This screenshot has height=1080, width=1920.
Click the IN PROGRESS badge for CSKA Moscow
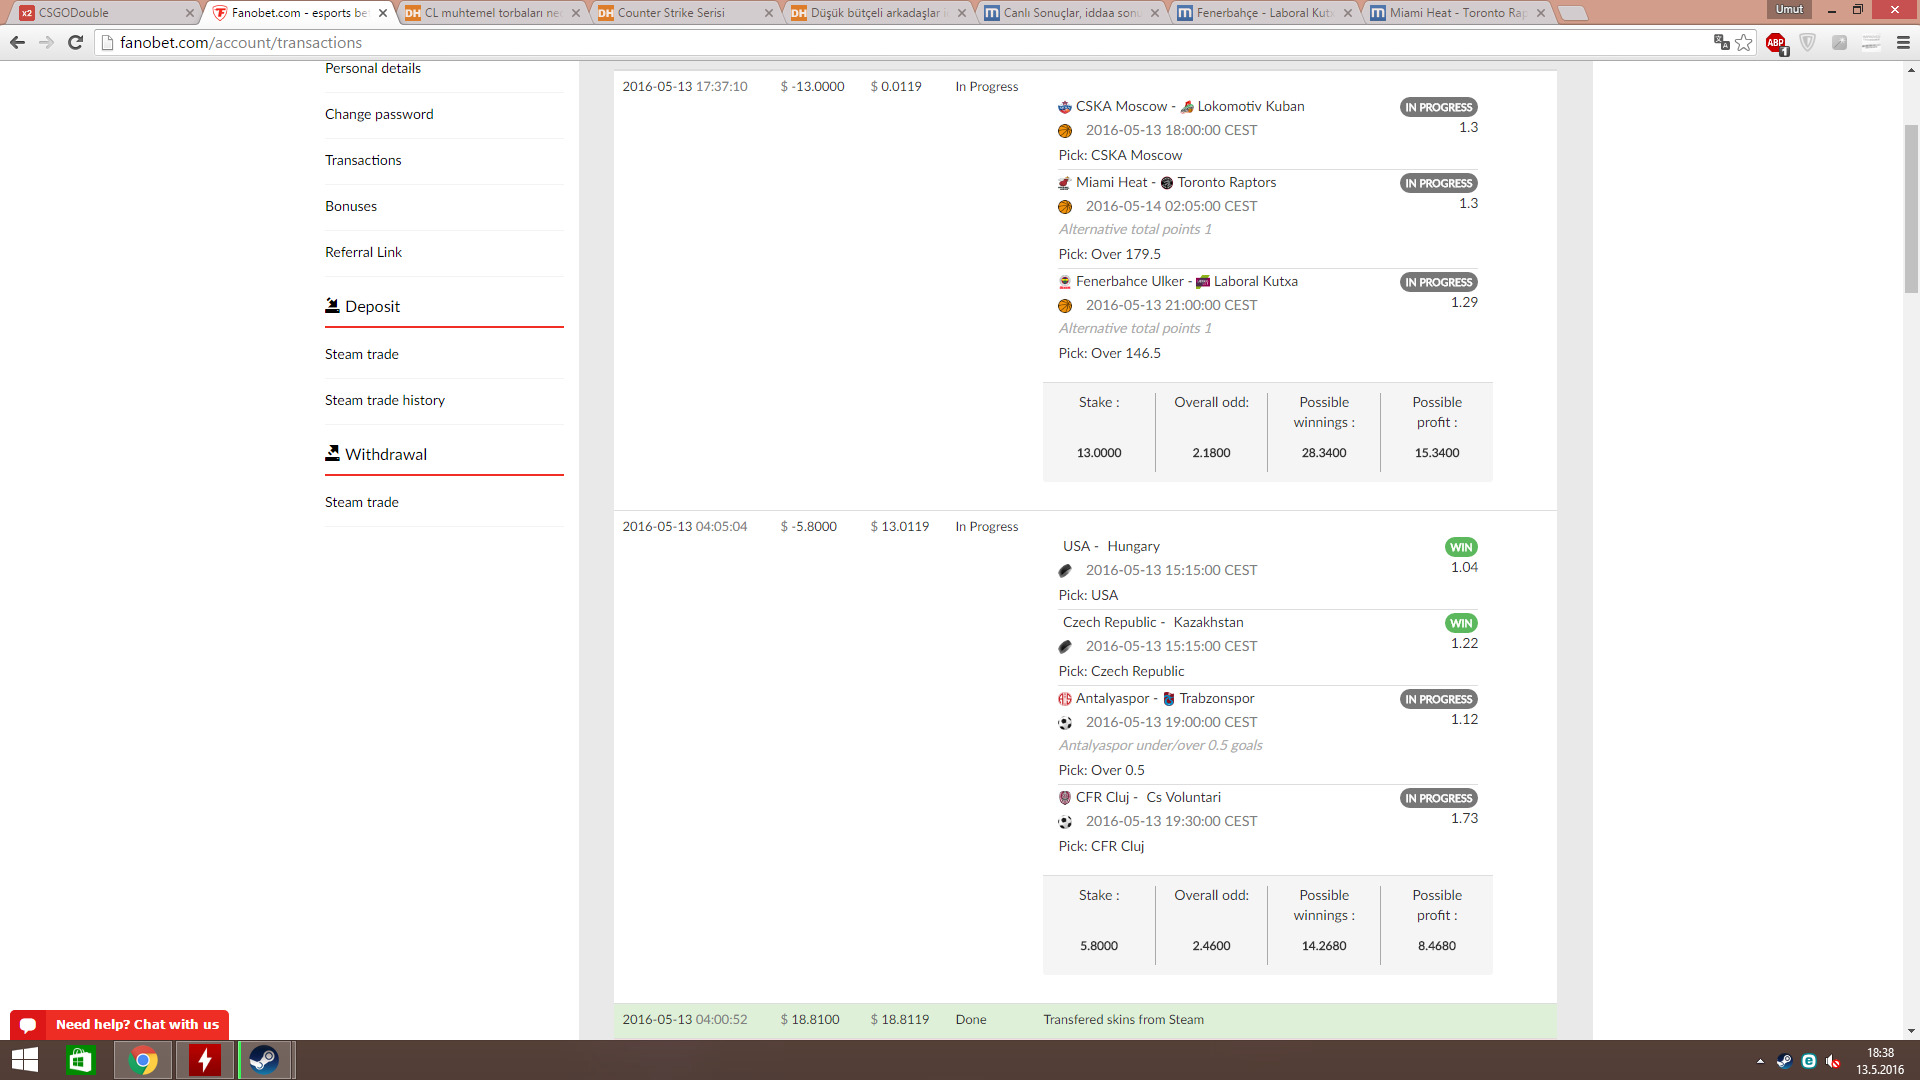click(x=1439, y=107)
